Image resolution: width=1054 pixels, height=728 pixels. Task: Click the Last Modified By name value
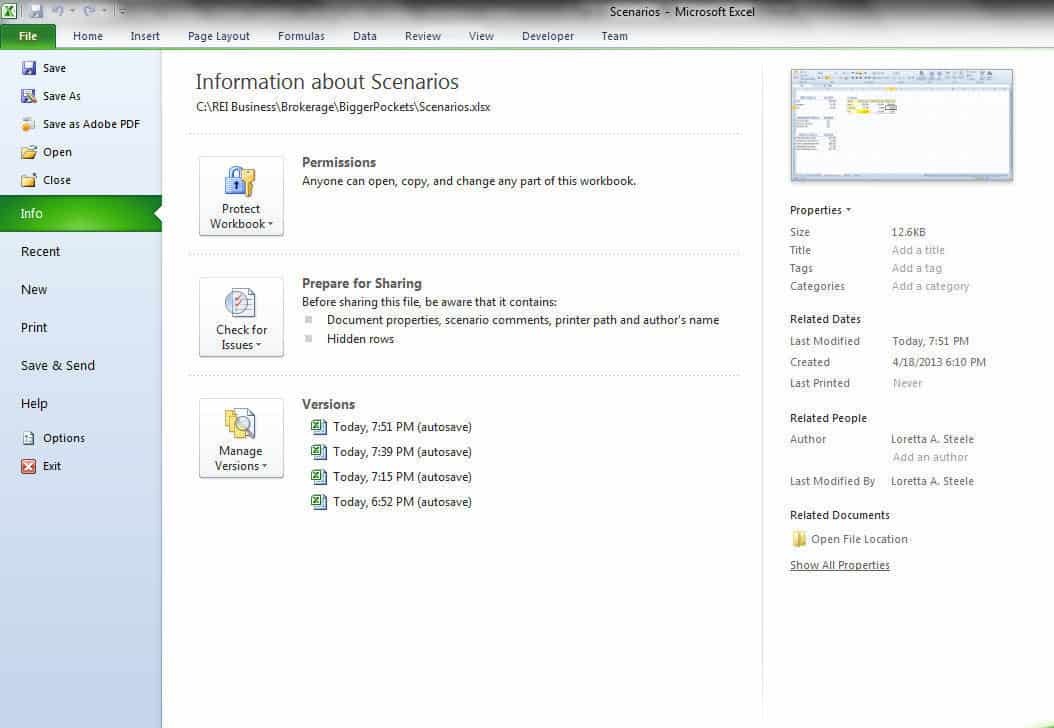pyautogui.click(x=932, y=481)
